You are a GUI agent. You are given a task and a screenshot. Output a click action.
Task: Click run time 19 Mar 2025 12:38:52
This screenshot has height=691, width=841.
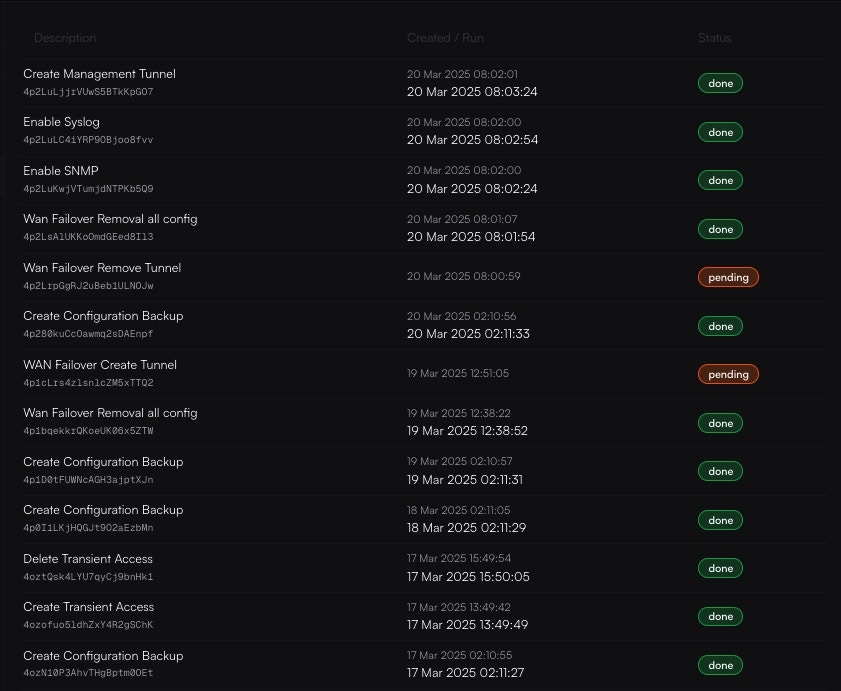coord(467,431)
